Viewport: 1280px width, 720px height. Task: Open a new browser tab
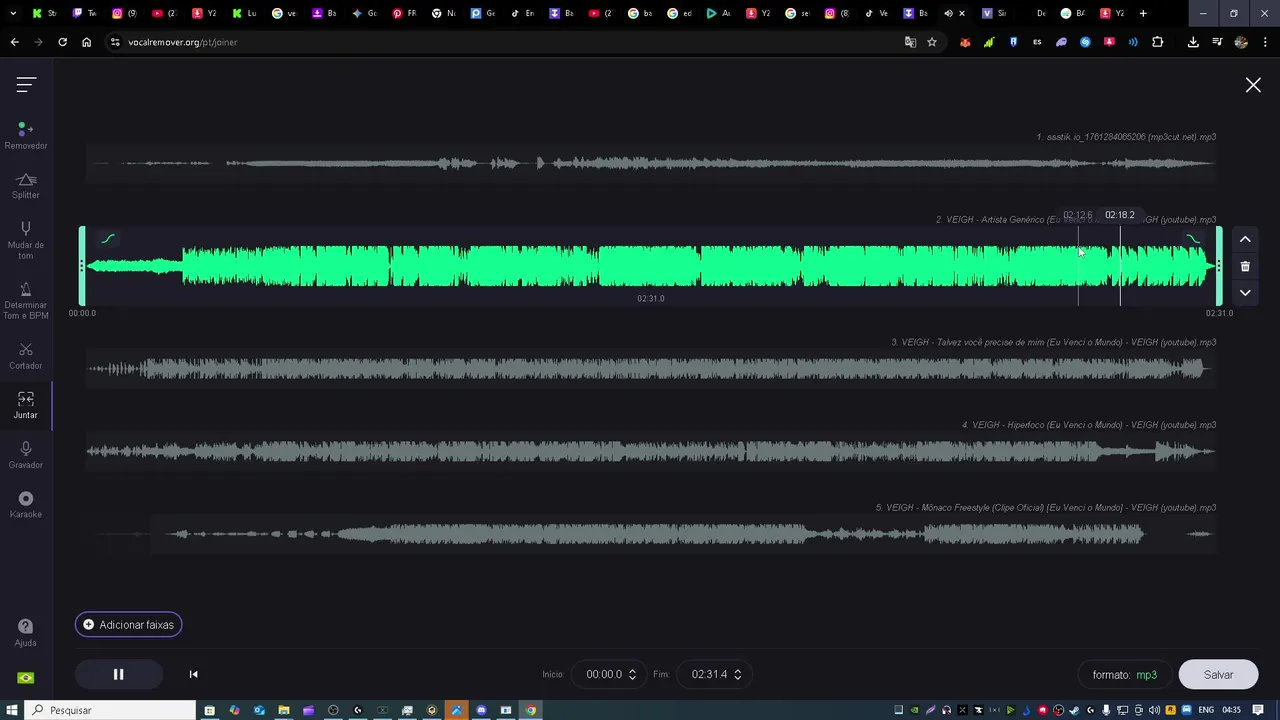tap(1143, 13)
